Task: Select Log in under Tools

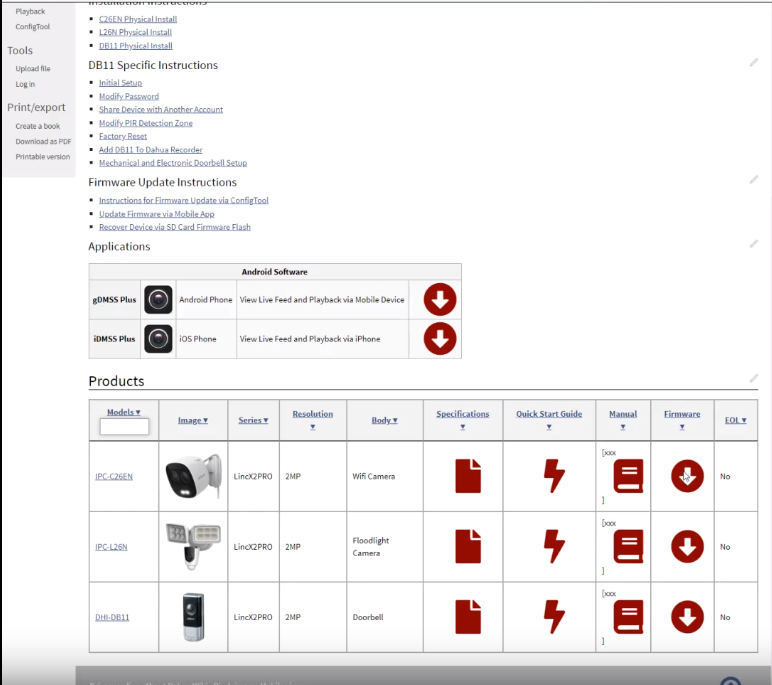Action: coord(25,84)
